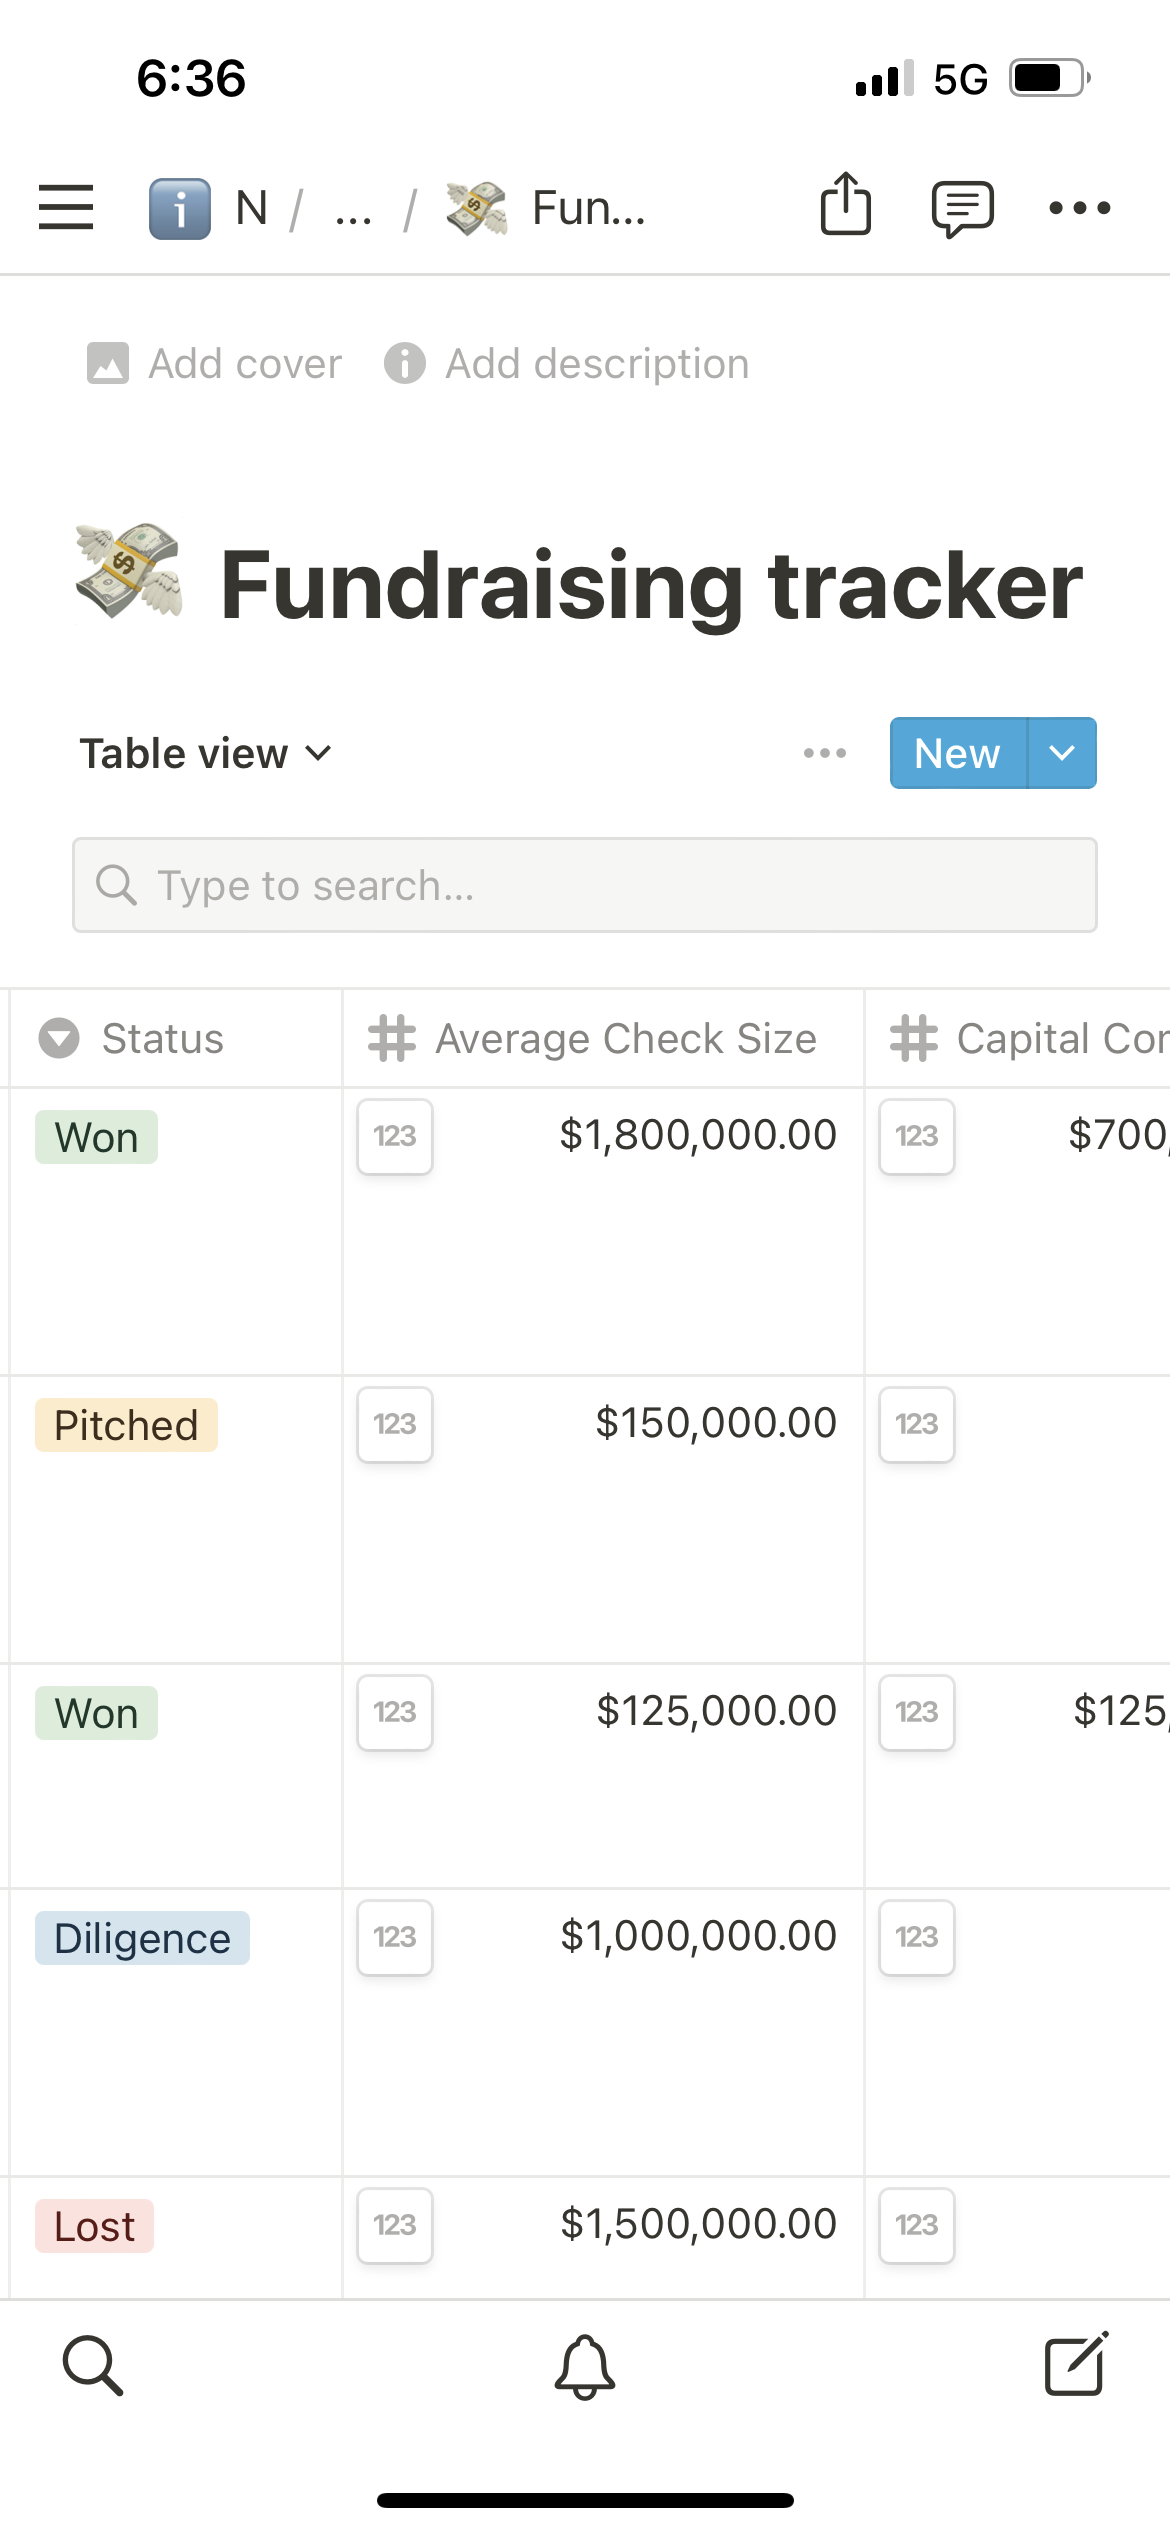Viewport: 1170px width, 2532px height.
Task: Open notifications bell icon
Action: coord(585,2366)
